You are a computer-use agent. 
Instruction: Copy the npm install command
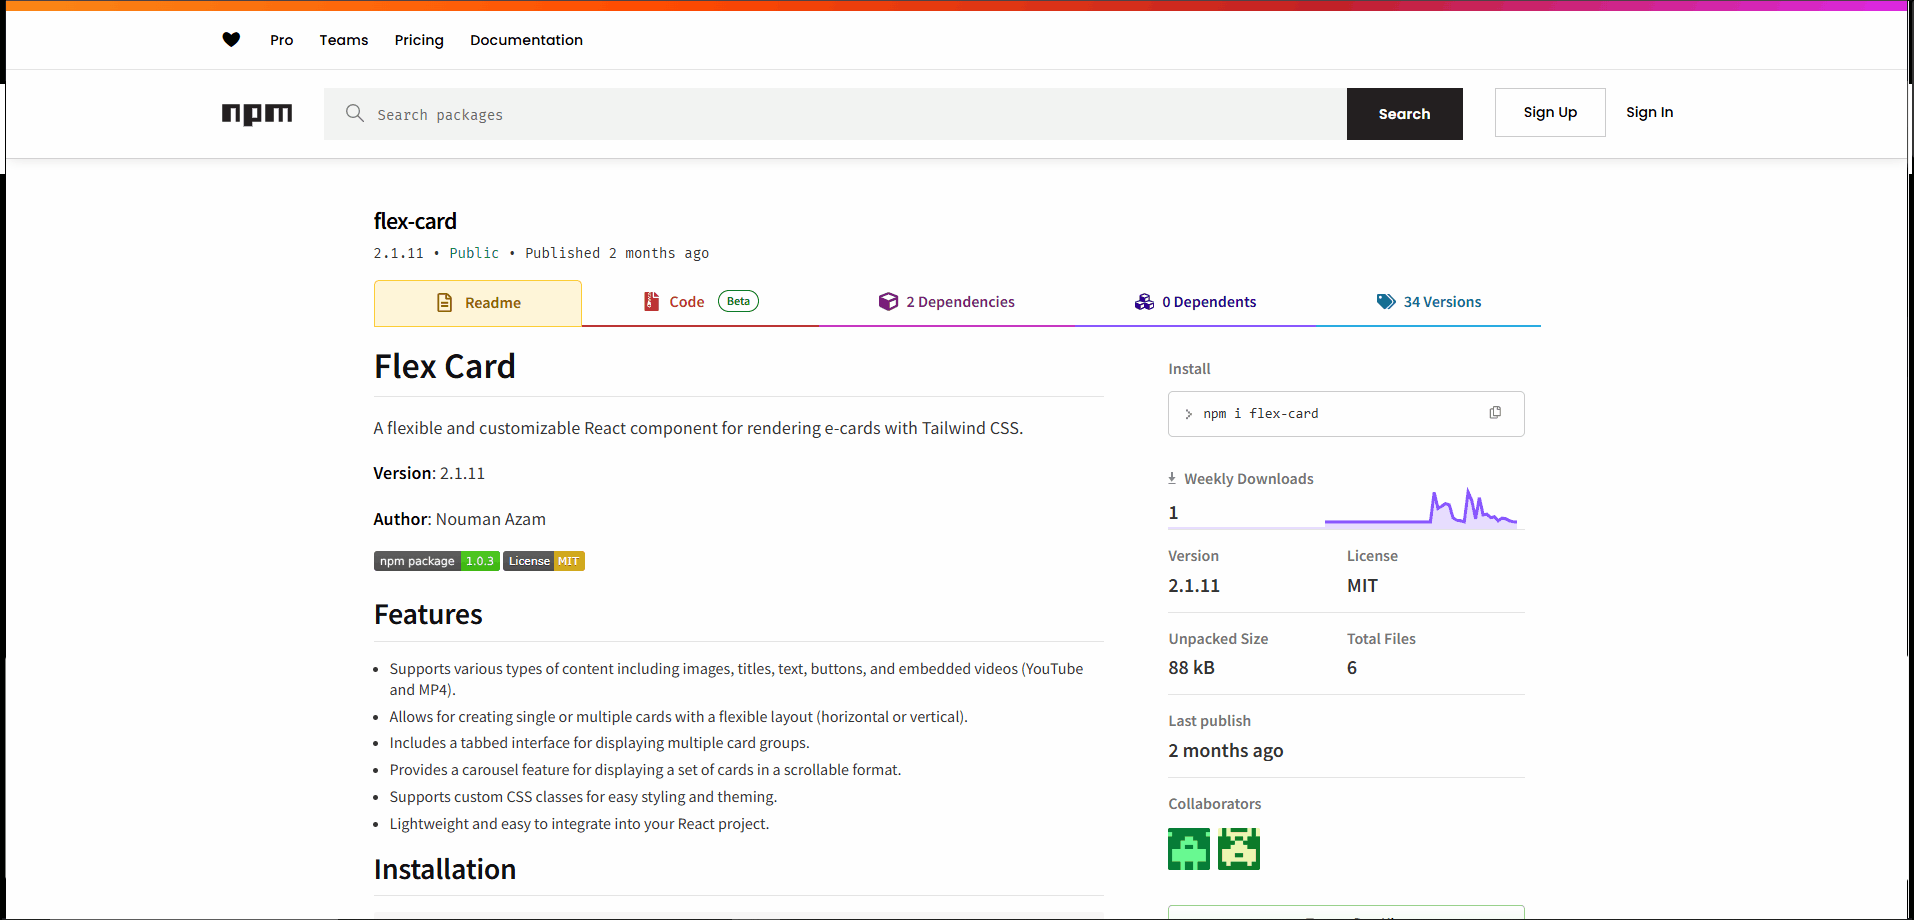pos(1495,413)
